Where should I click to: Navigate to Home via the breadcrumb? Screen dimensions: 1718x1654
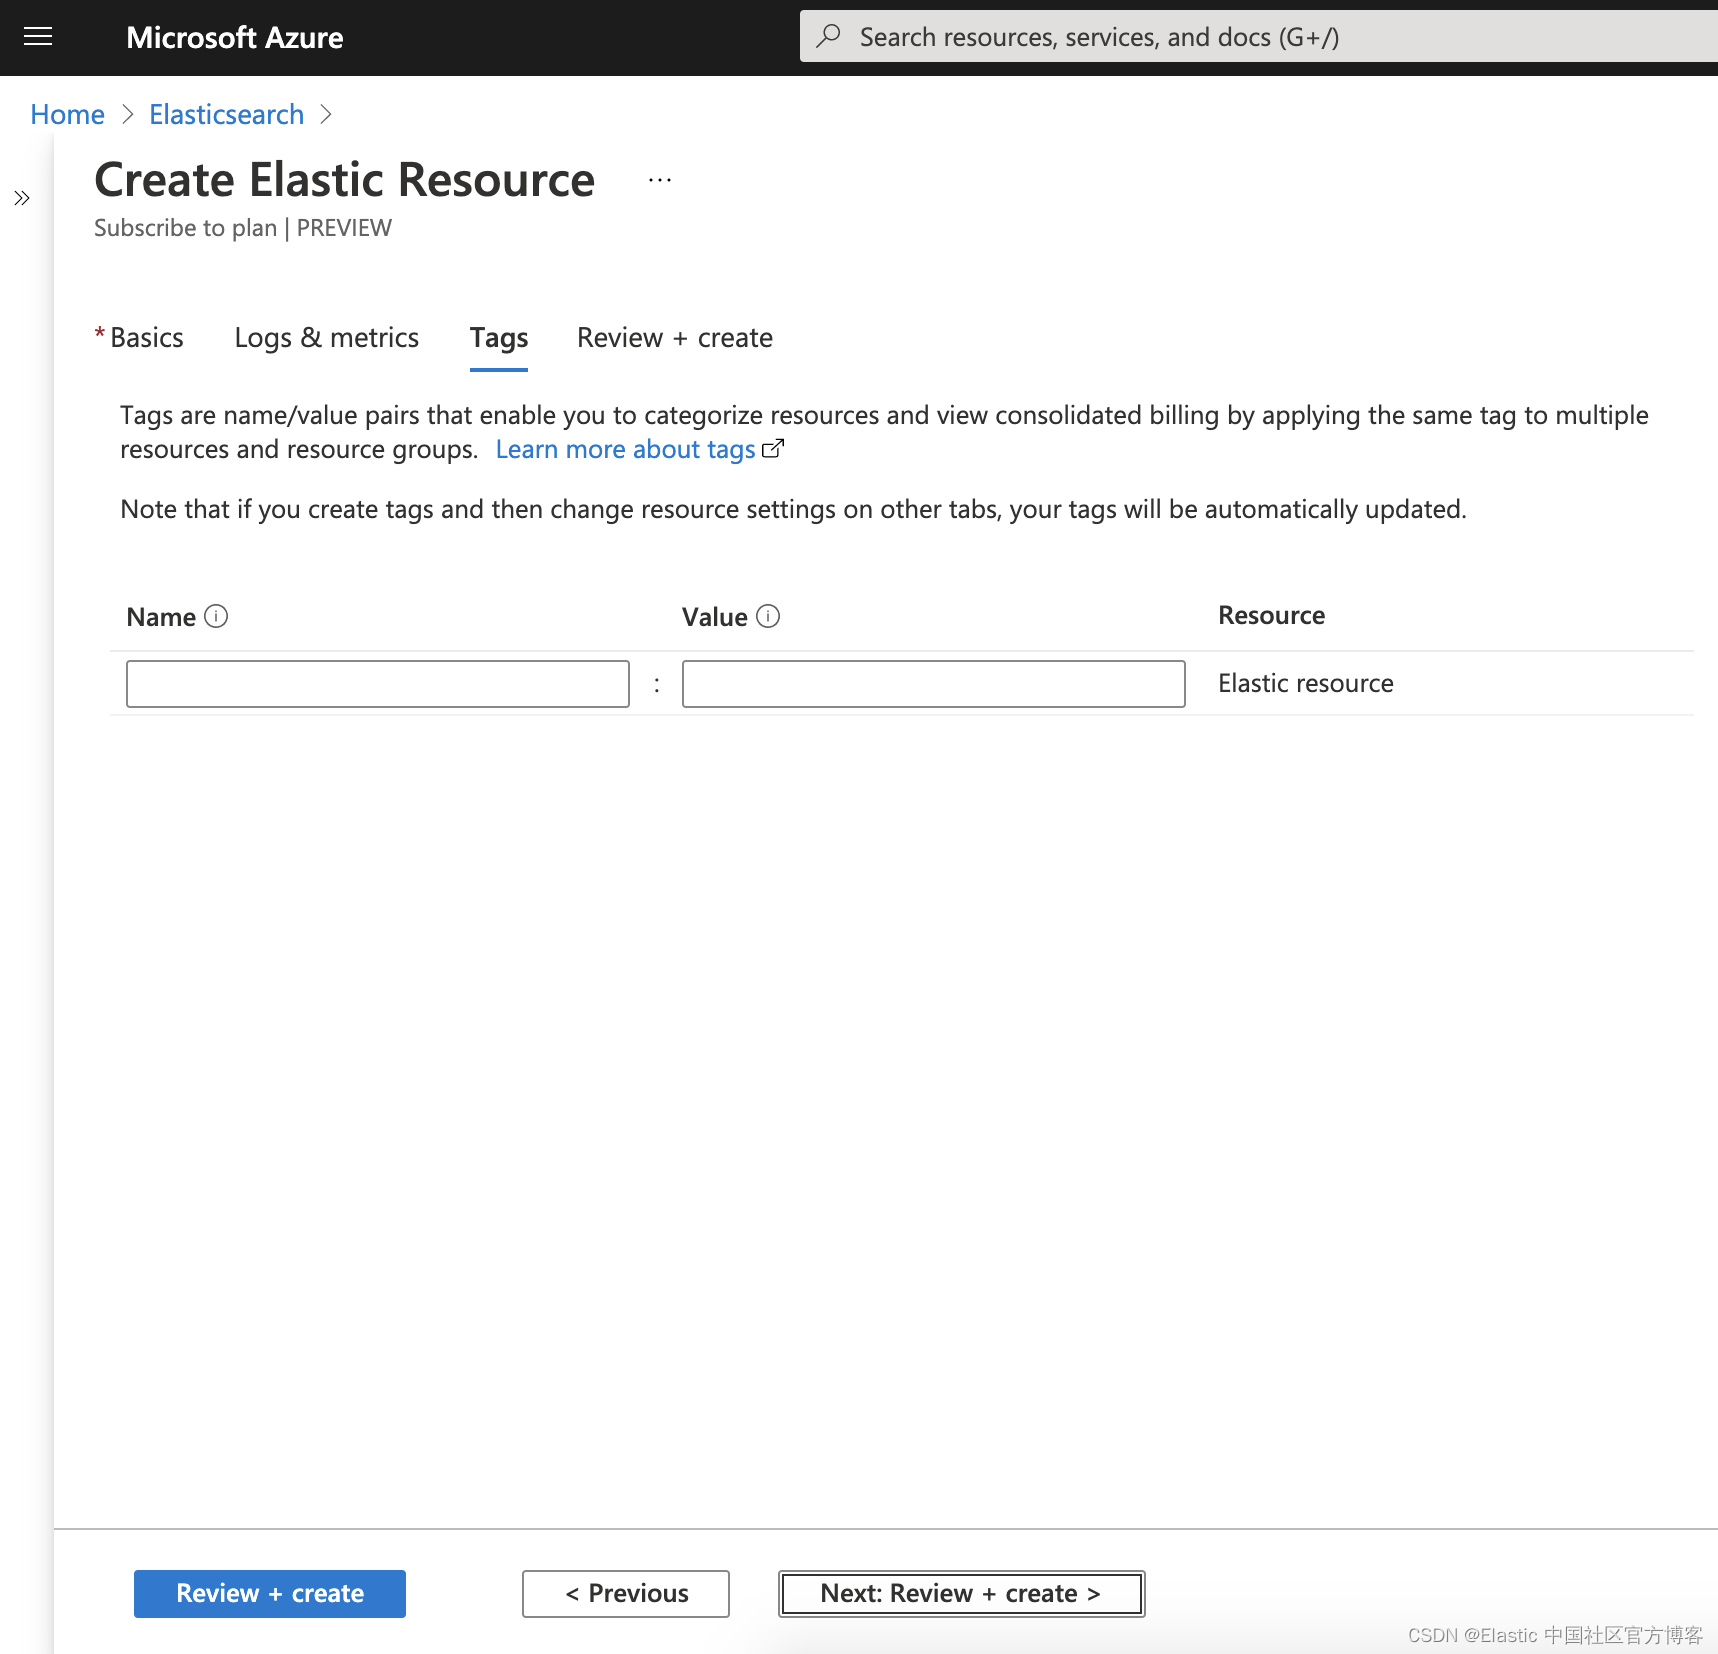click(x=66, y=114)
